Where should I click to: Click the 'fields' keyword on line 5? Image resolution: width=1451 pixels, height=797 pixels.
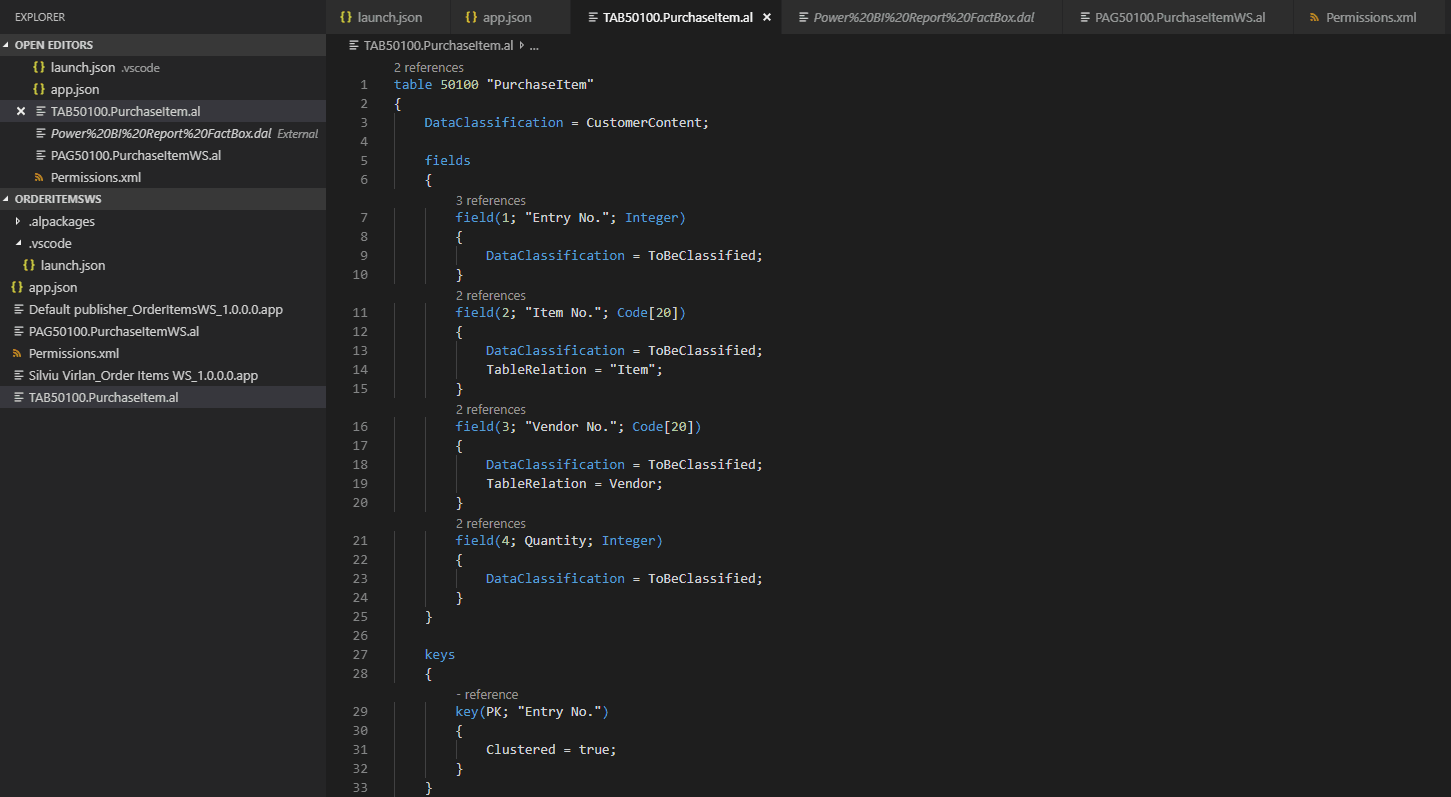[448, 161]
